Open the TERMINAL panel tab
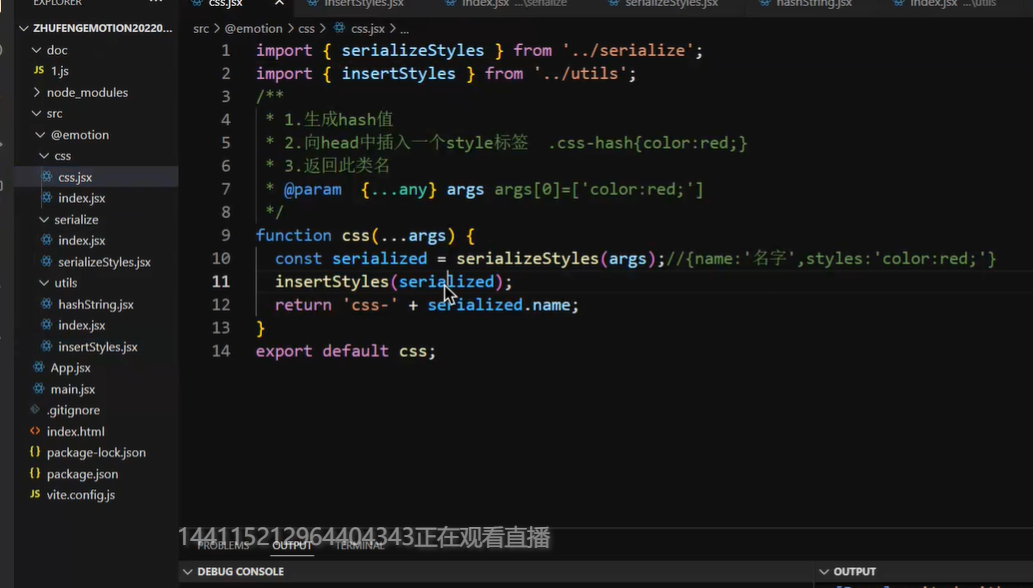The width and height of the screenshot is (1033, 588). click(359, 546)
